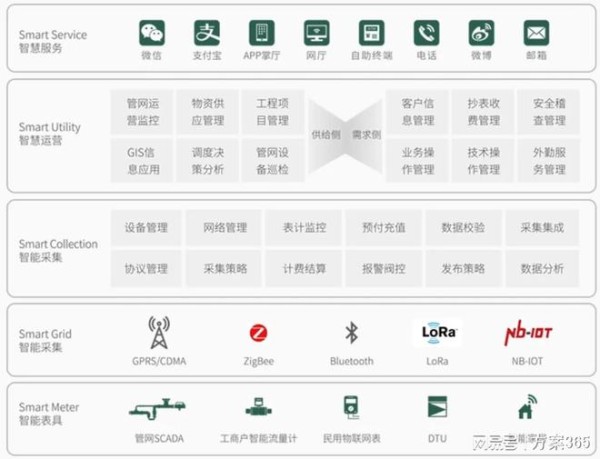600x459 pixels.
Task: Select the red NB-IOT logo
Action: [528, 335]
